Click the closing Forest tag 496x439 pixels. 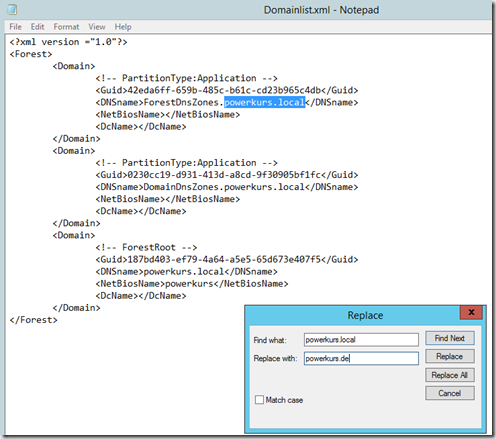(x=33, y=320)
